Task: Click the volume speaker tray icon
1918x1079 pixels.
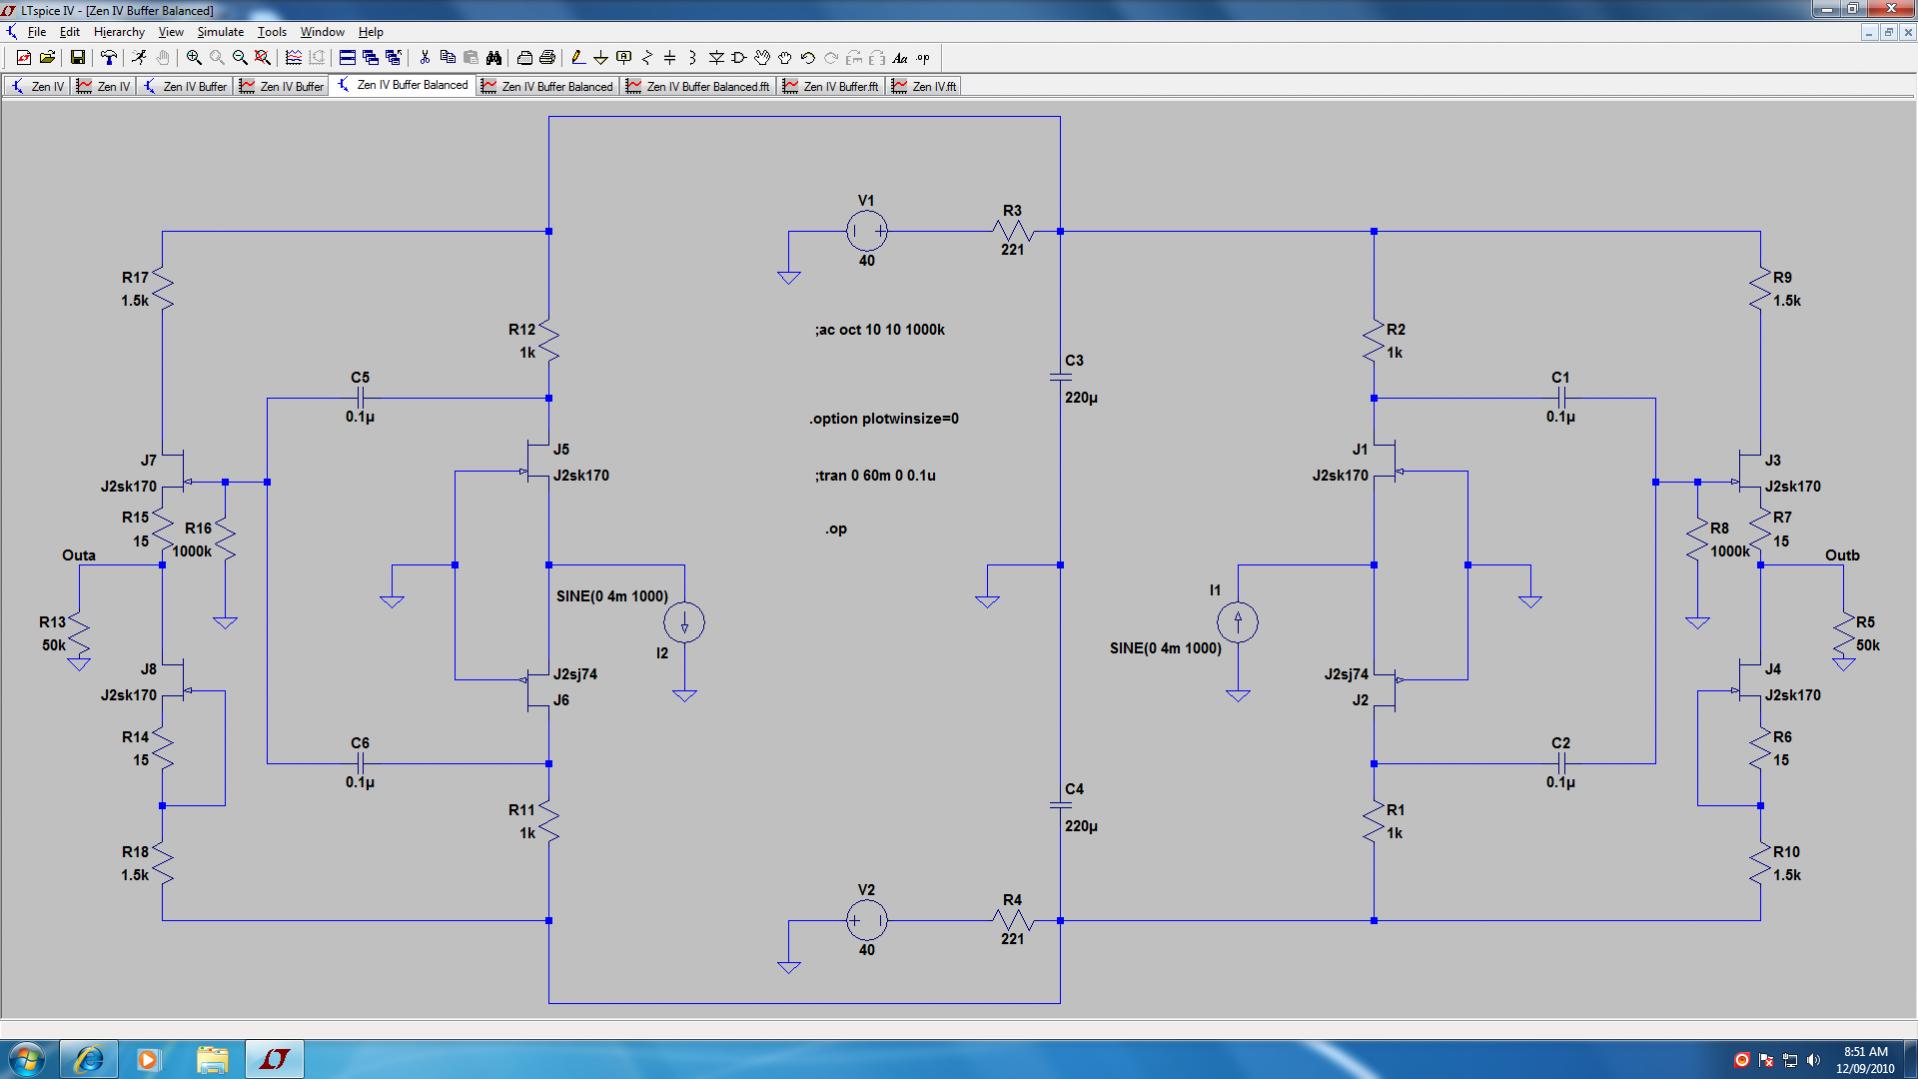Action: coord(1813,1060)
